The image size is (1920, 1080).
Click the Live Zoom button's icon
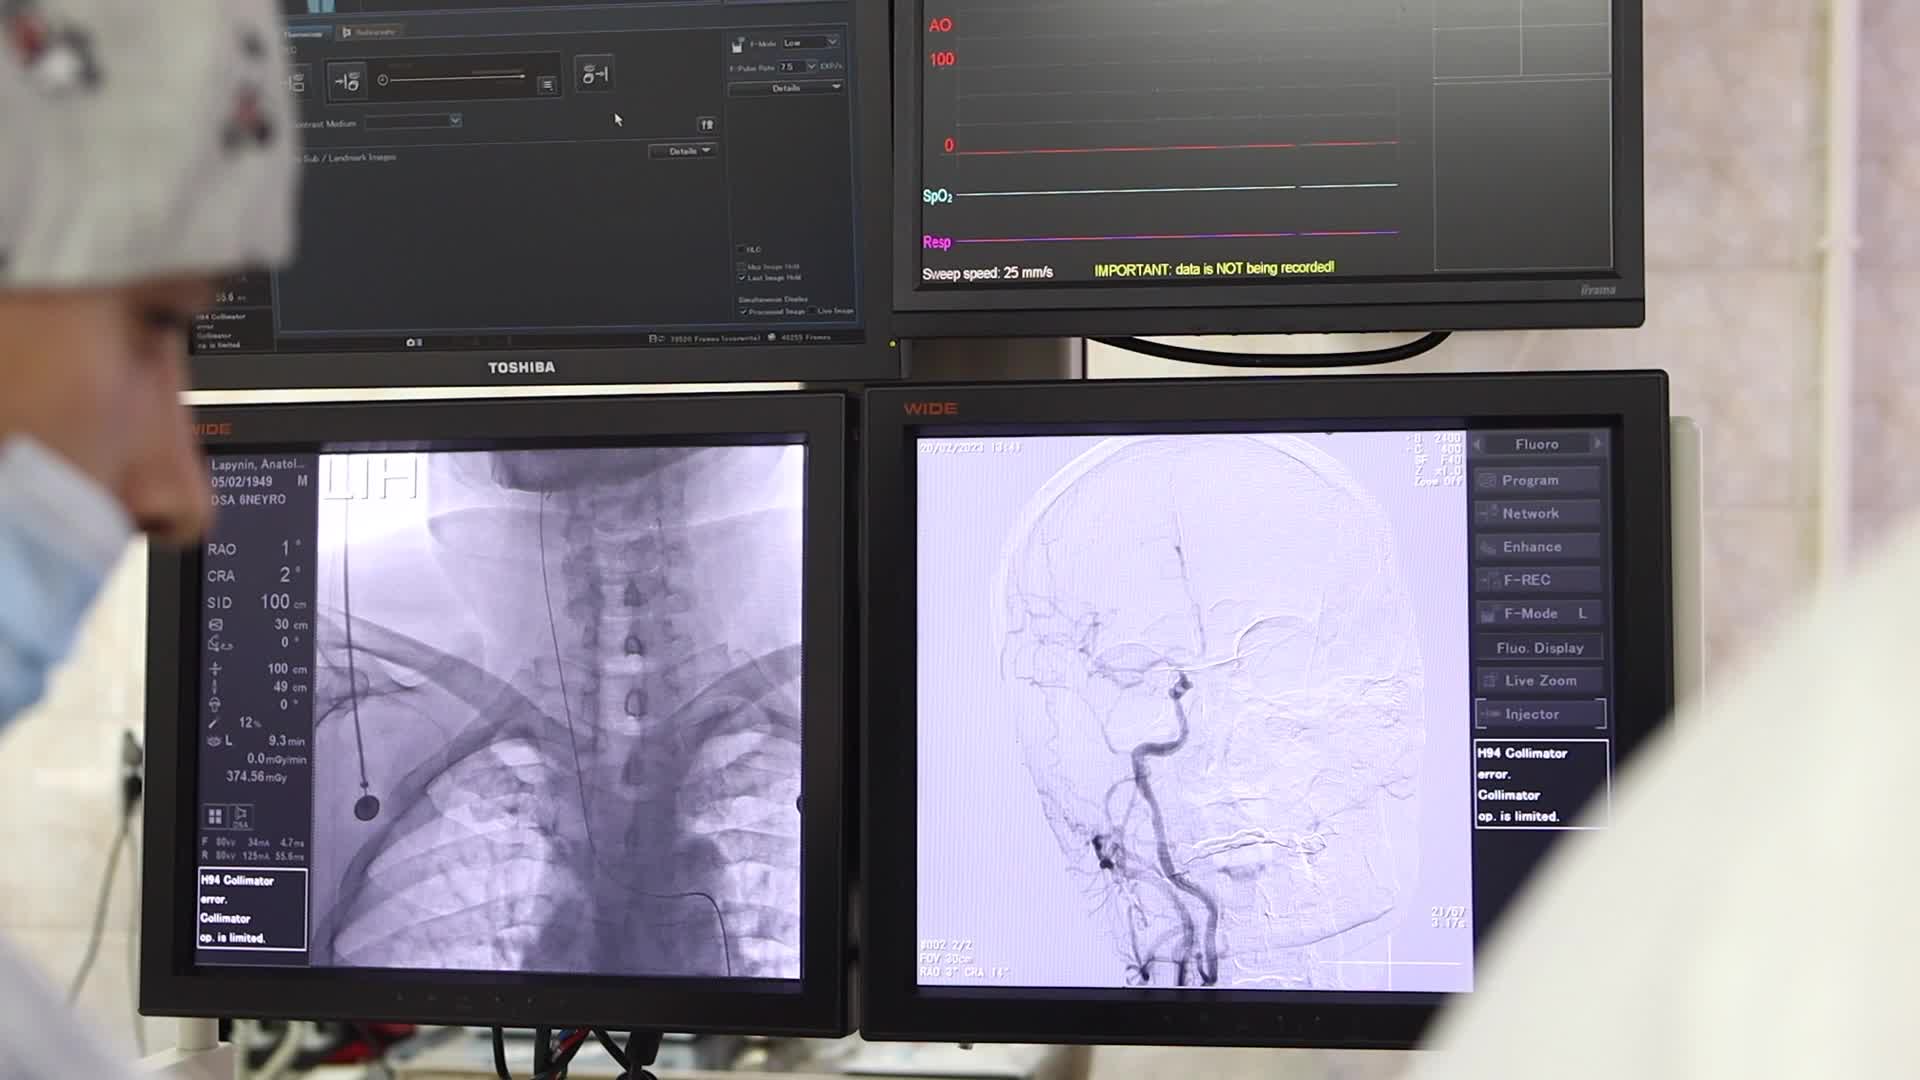1490,681
